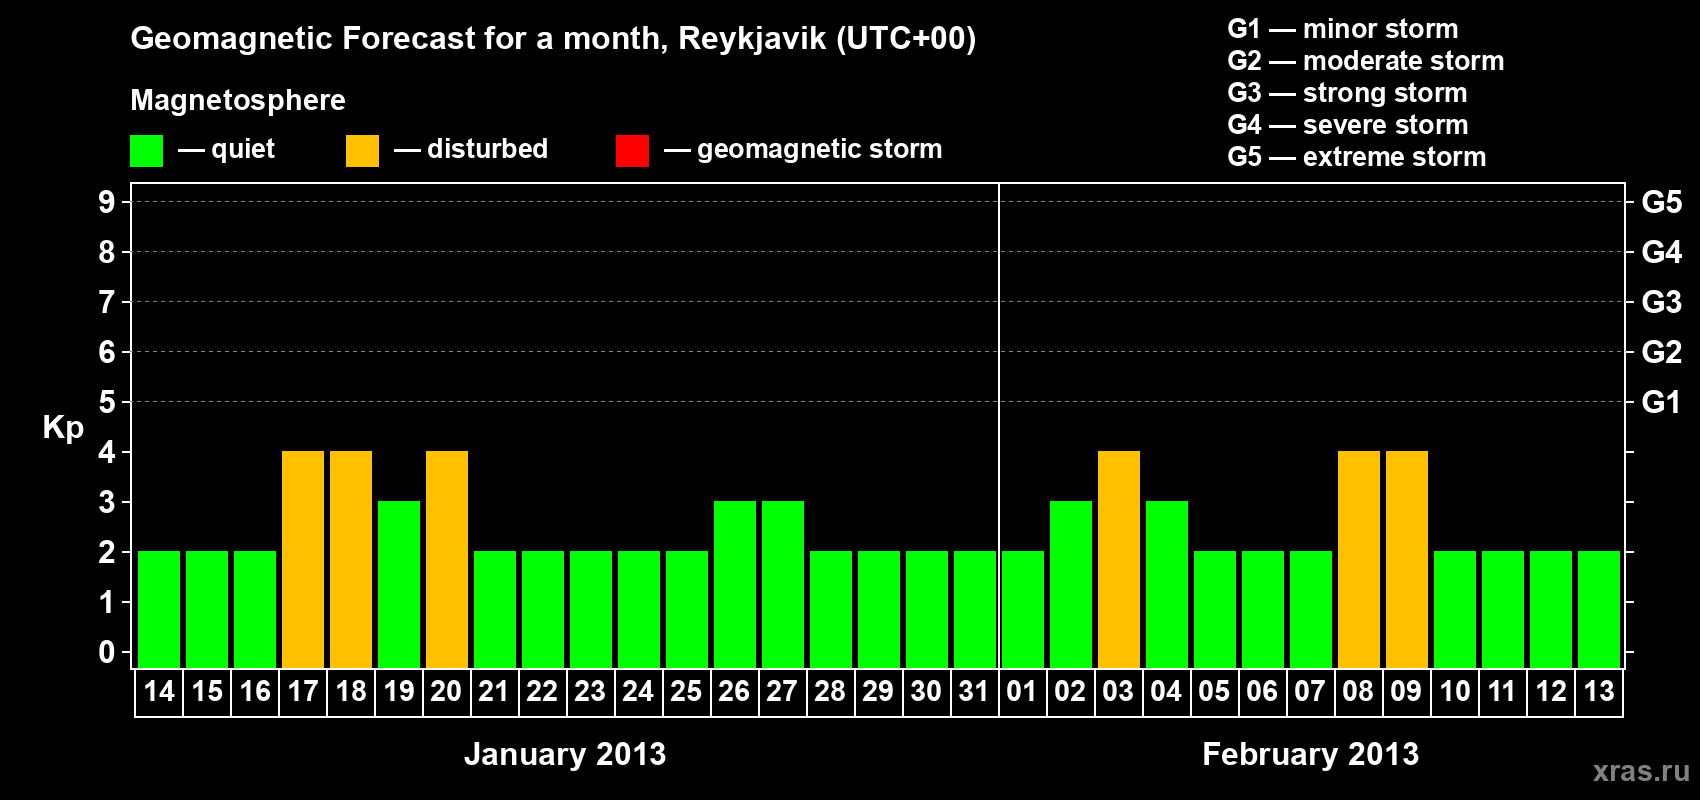Click date label 06 on the axis
The image size is (1700, 800).
click(x=1262, y=691)
